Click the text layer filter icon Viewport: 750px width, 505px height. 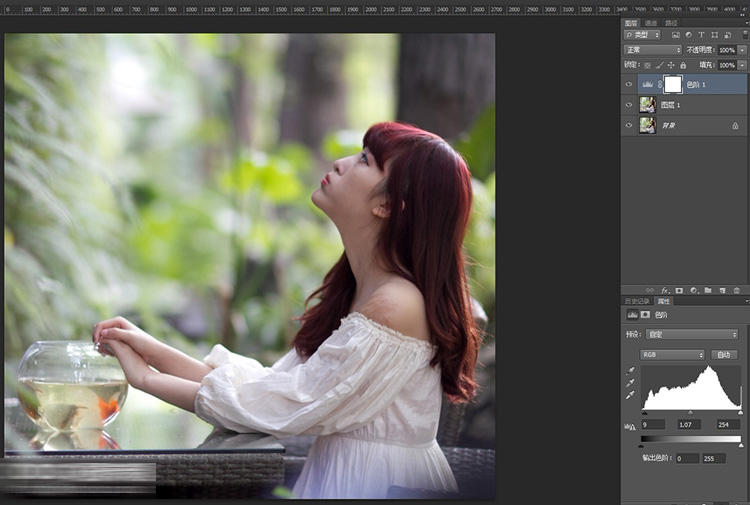tap(701, 35)
